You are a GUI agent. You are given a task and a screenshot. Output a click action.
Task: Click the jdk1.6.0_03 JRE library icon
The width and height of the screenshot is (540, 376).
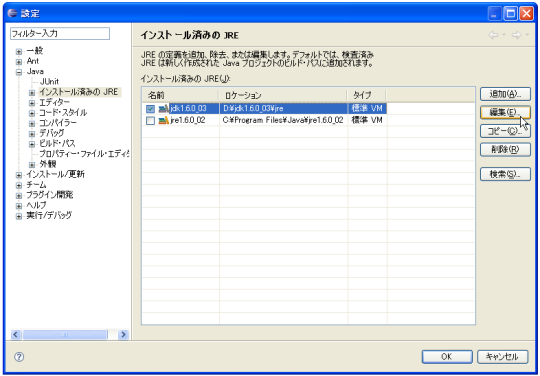click(164, 109)
